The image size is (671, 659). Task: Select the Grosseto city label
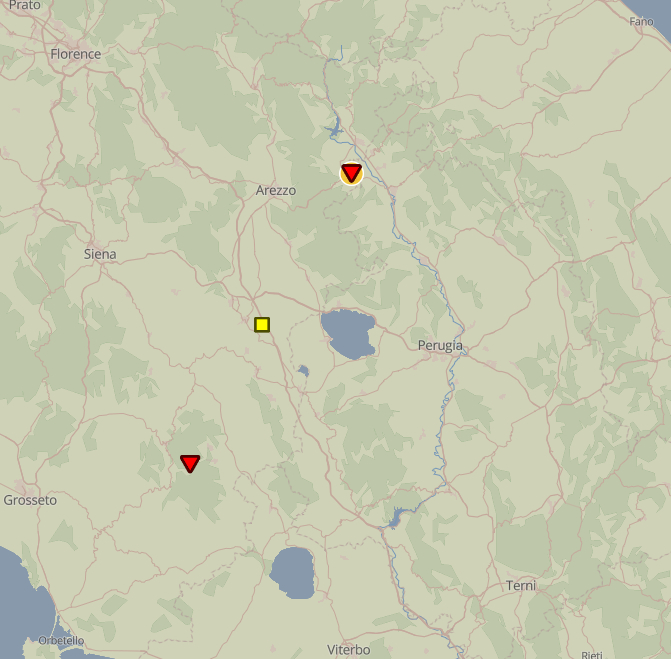coord(30,500)
